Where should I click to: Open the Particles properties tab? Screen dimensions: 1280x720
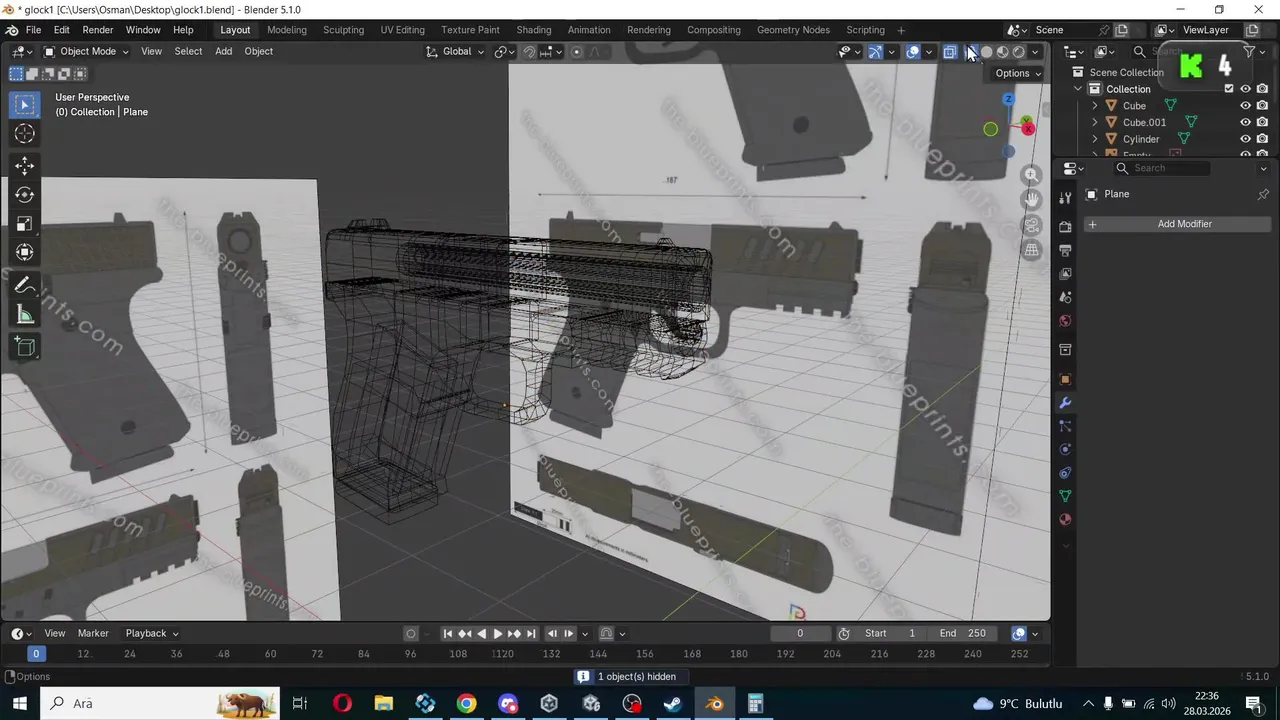[1065, 426]
